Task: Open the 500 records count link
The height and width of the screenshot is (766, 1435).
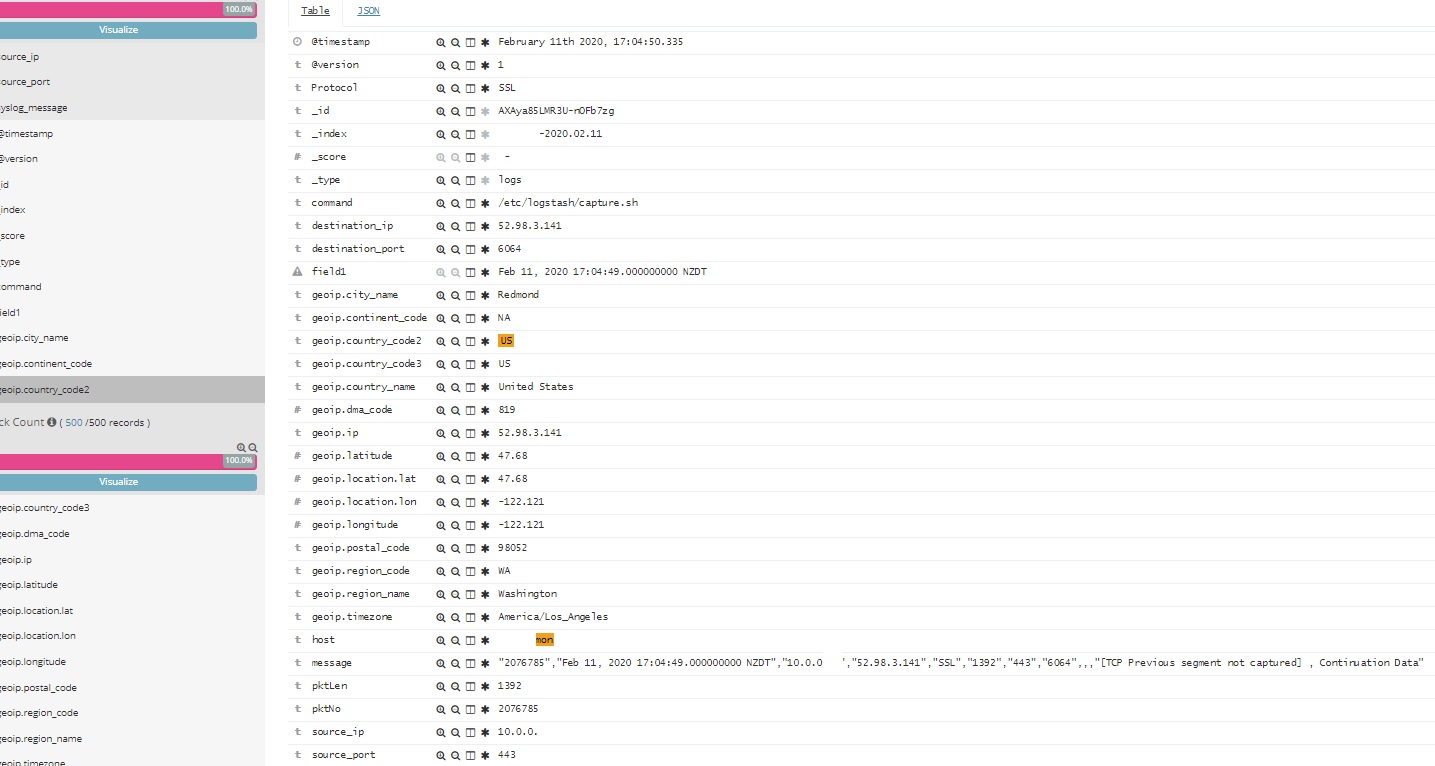Action: click(74, 422)
